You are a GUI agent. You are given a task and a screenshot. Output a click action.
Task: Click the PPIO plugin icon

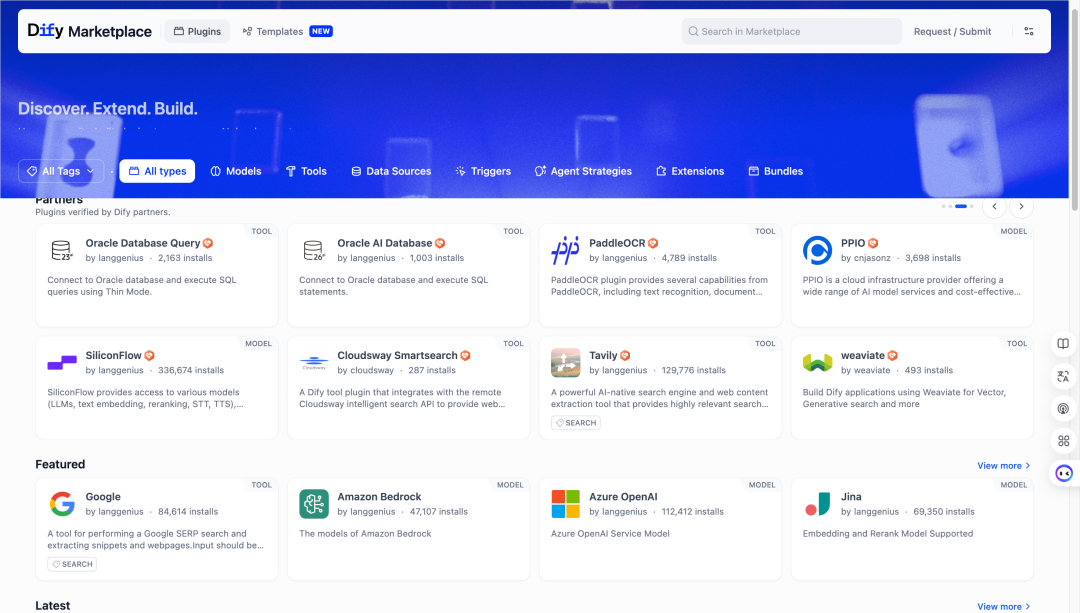tap(818, 250)
